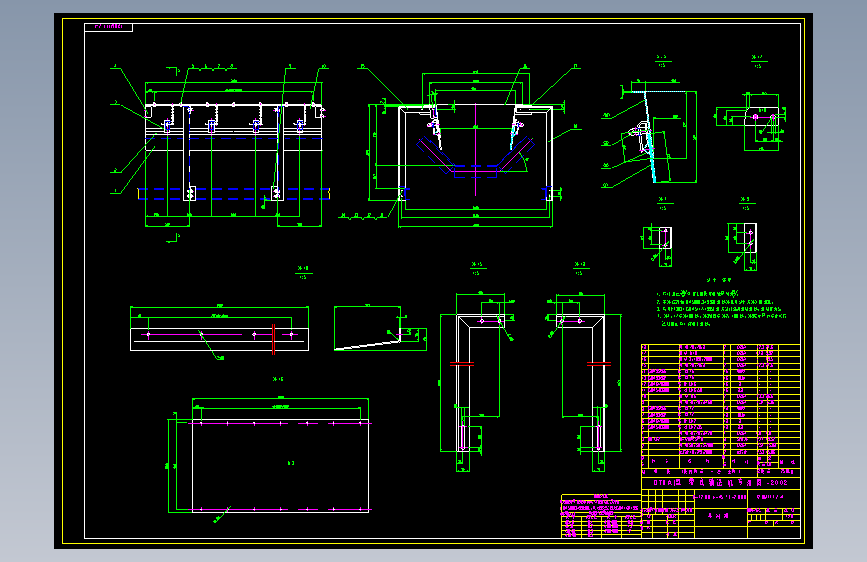Select the detail view with the cyan inclined line
867x562 pixels.
(x=650, y=133)
